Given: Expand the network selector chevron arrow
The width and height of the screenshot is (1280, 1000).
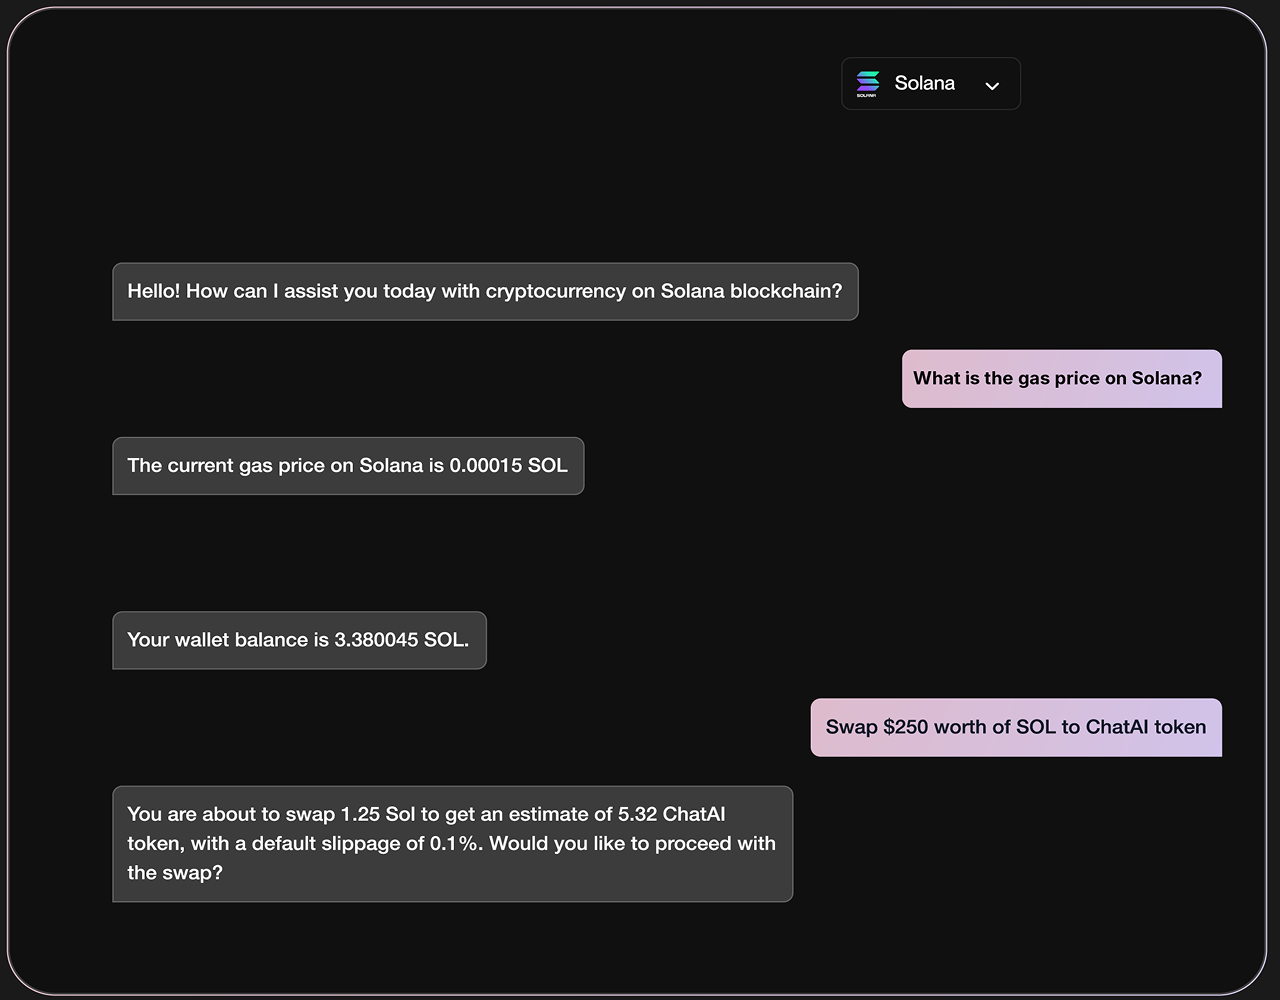Looking at the screenshot, I should click(x=992, y=86).
